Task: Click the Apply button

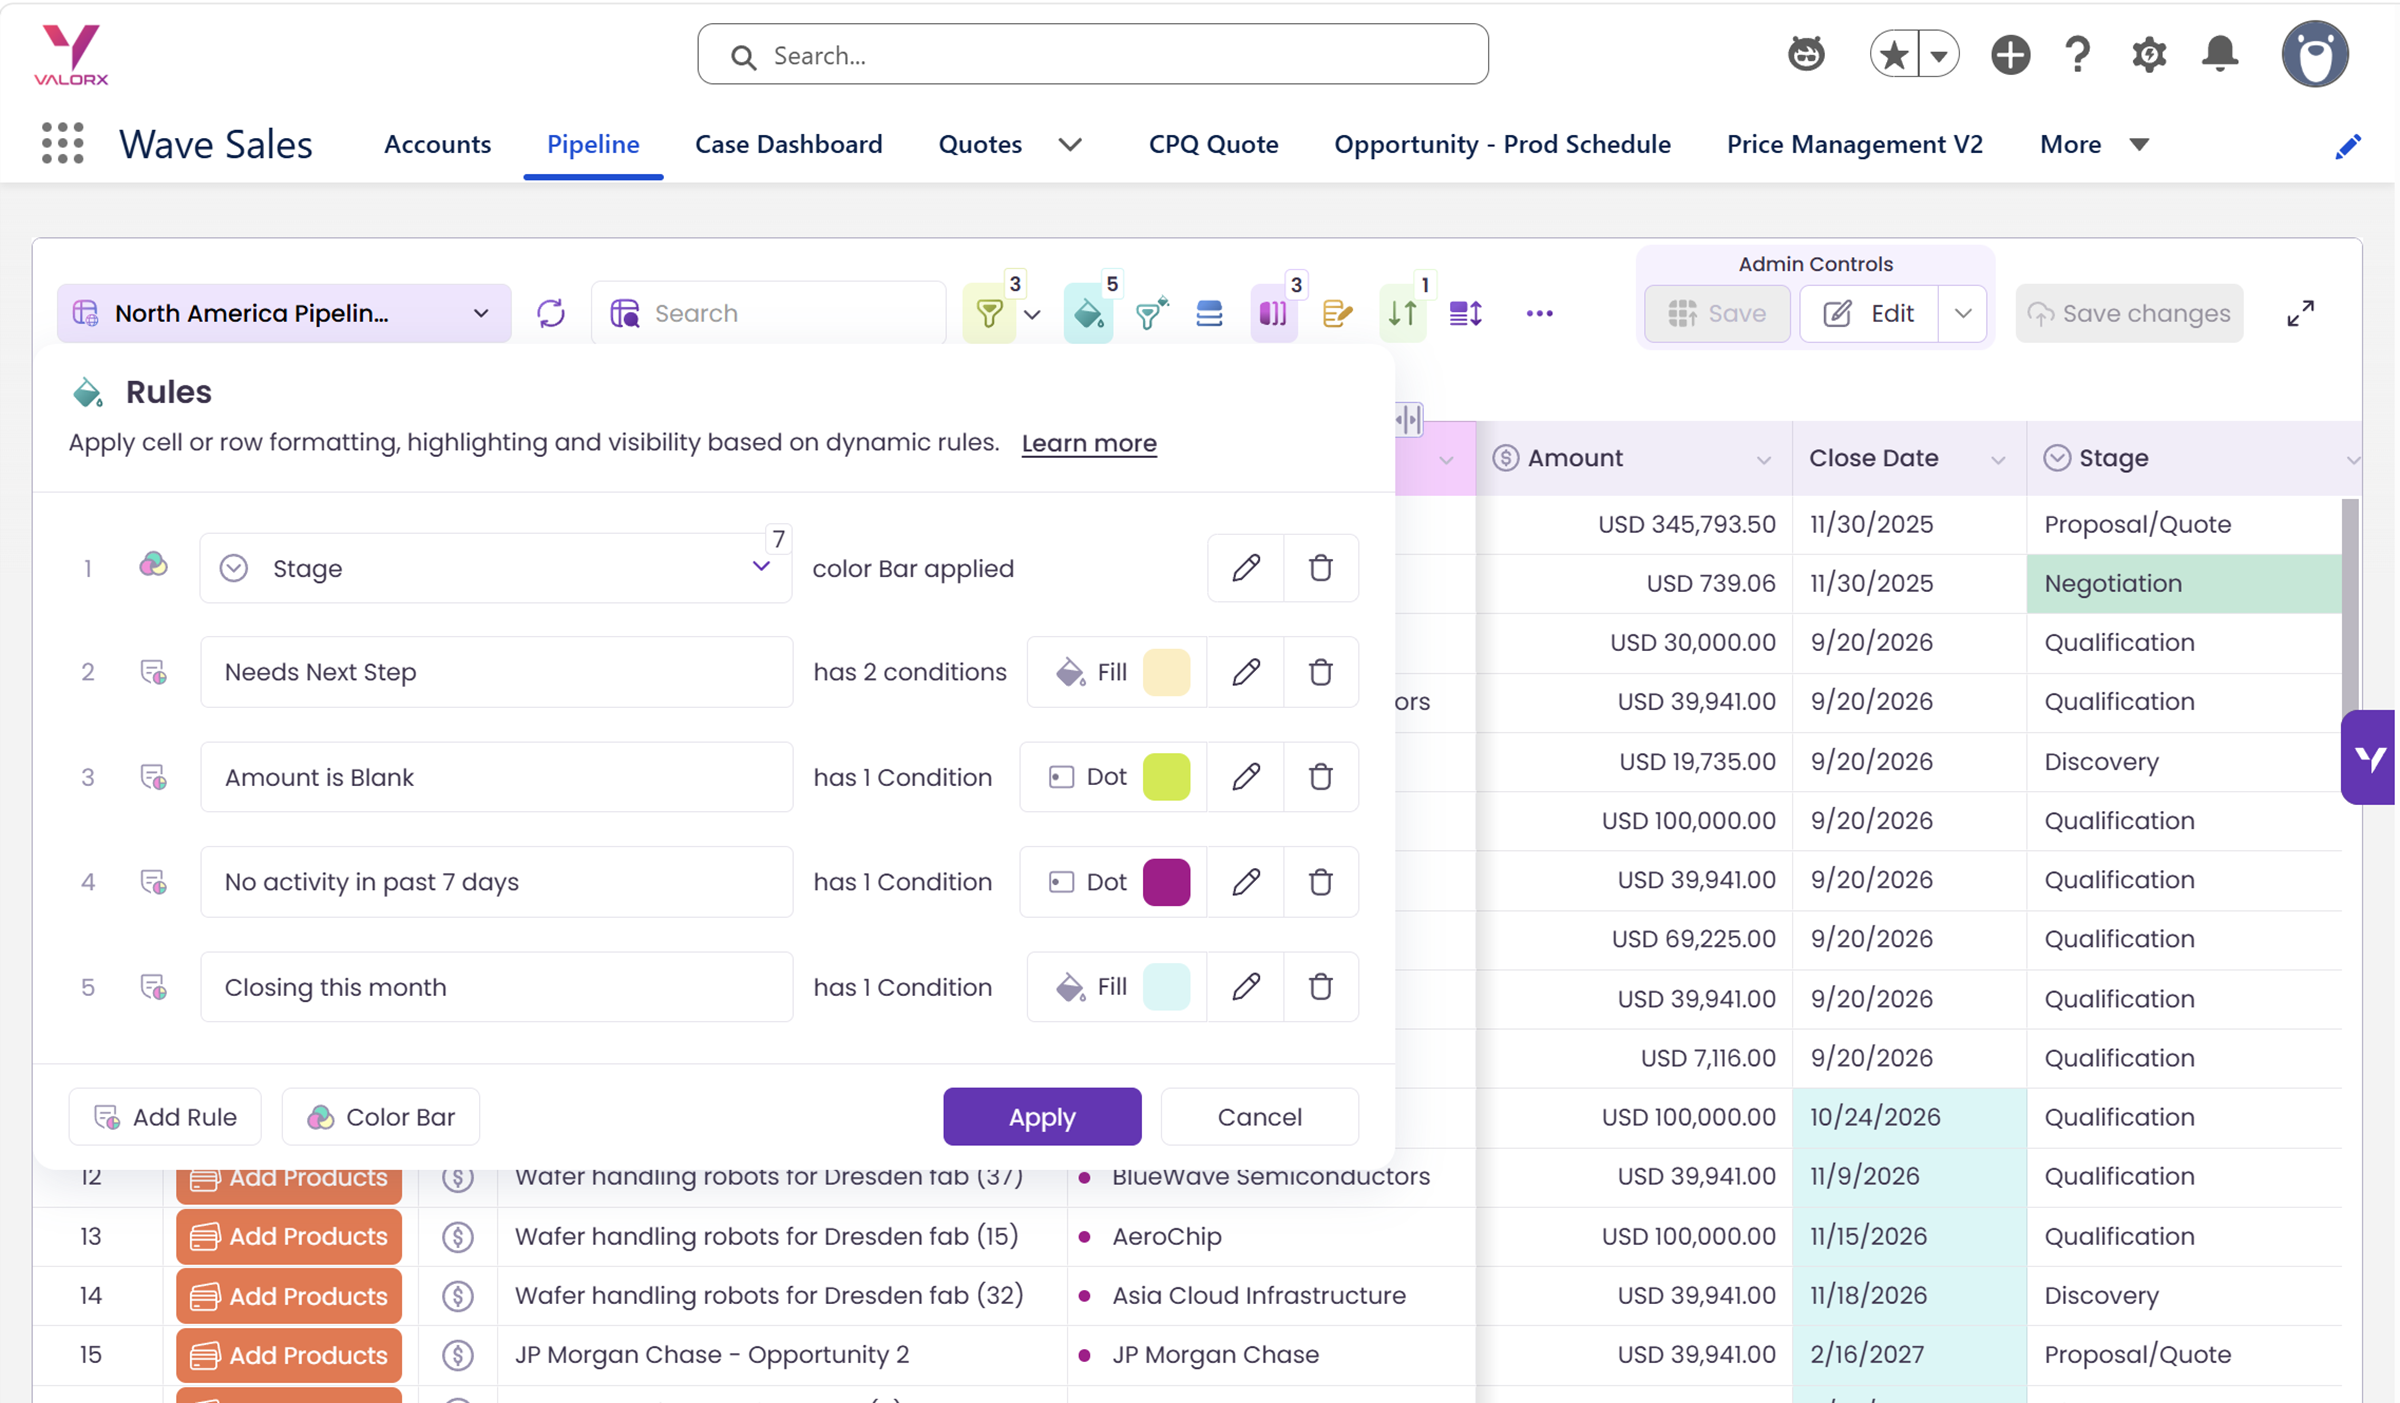Action: [1042, 1116]
